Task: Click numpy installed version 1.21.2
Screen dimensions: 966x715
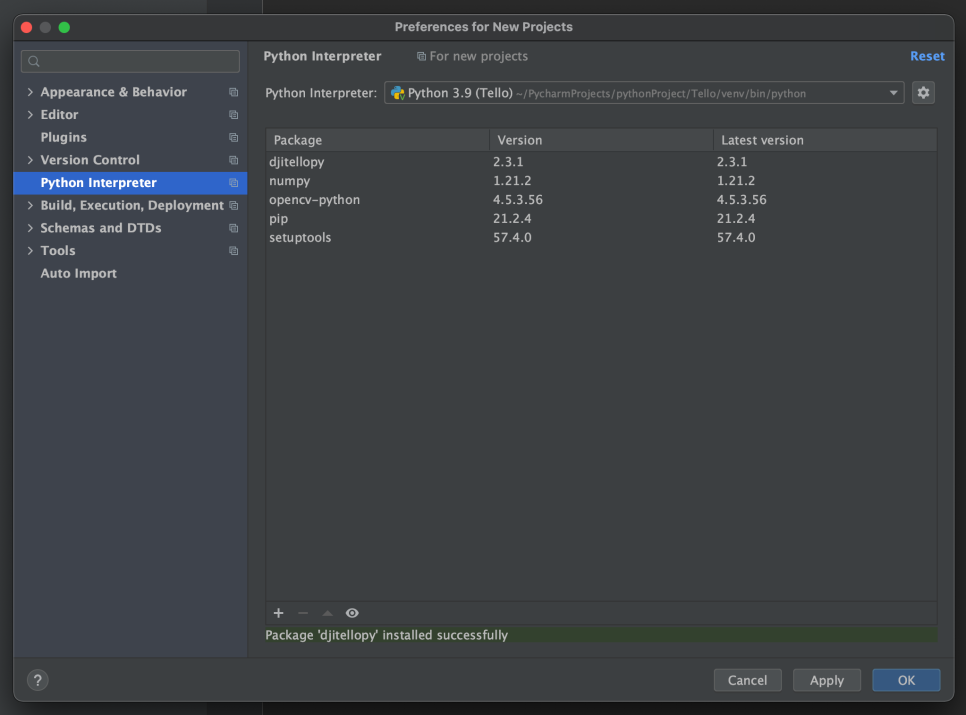Action: [x=512, y=181]
